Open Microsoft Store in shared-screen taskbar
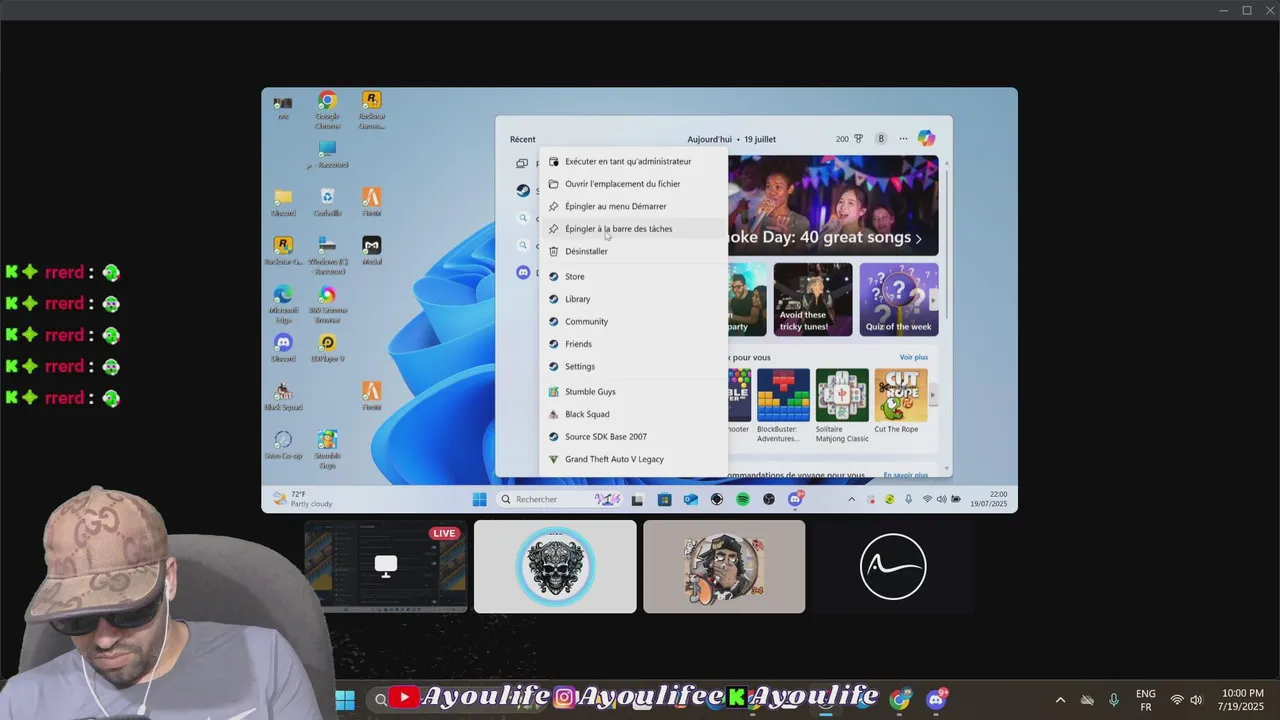 pos(664,499)
